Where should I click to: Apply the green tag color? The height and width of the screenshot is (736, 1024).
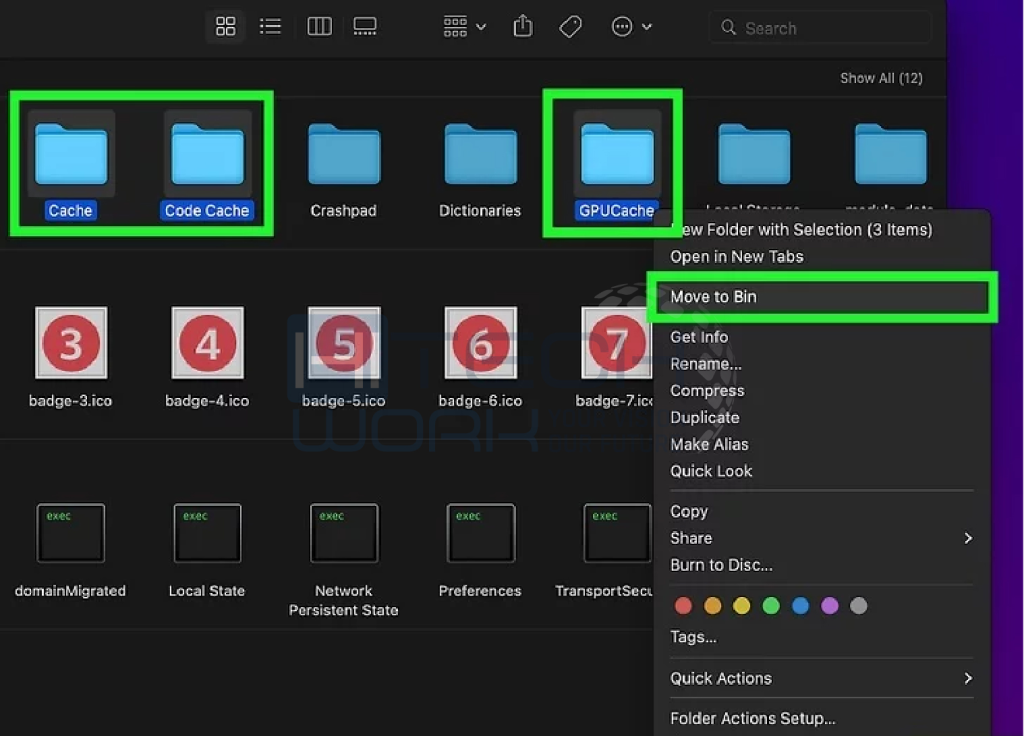[x=771, y=606]
